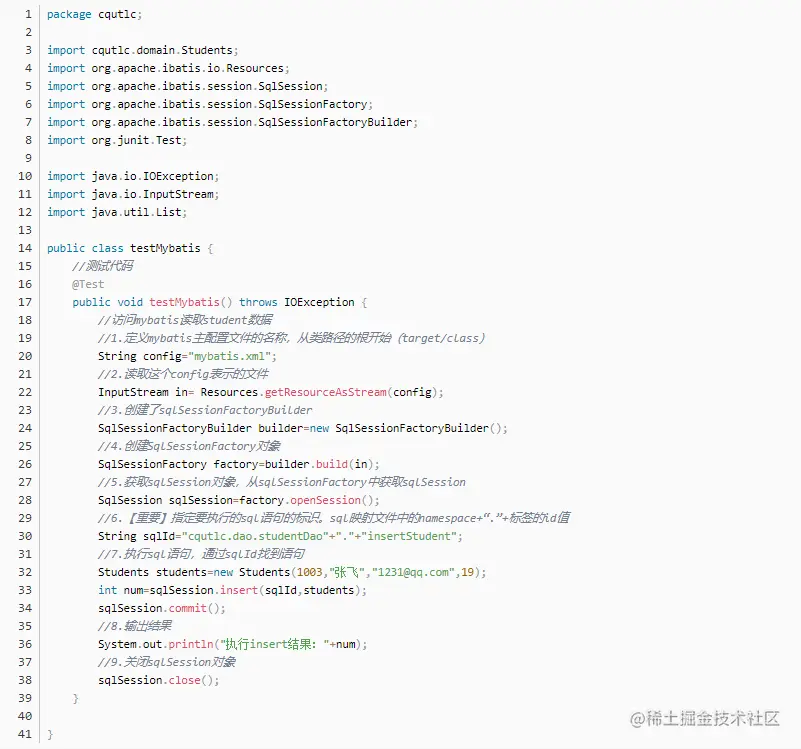Click line number 14 in the gutter
Viewport: 801px width, 749px height.
pos(25,248)
